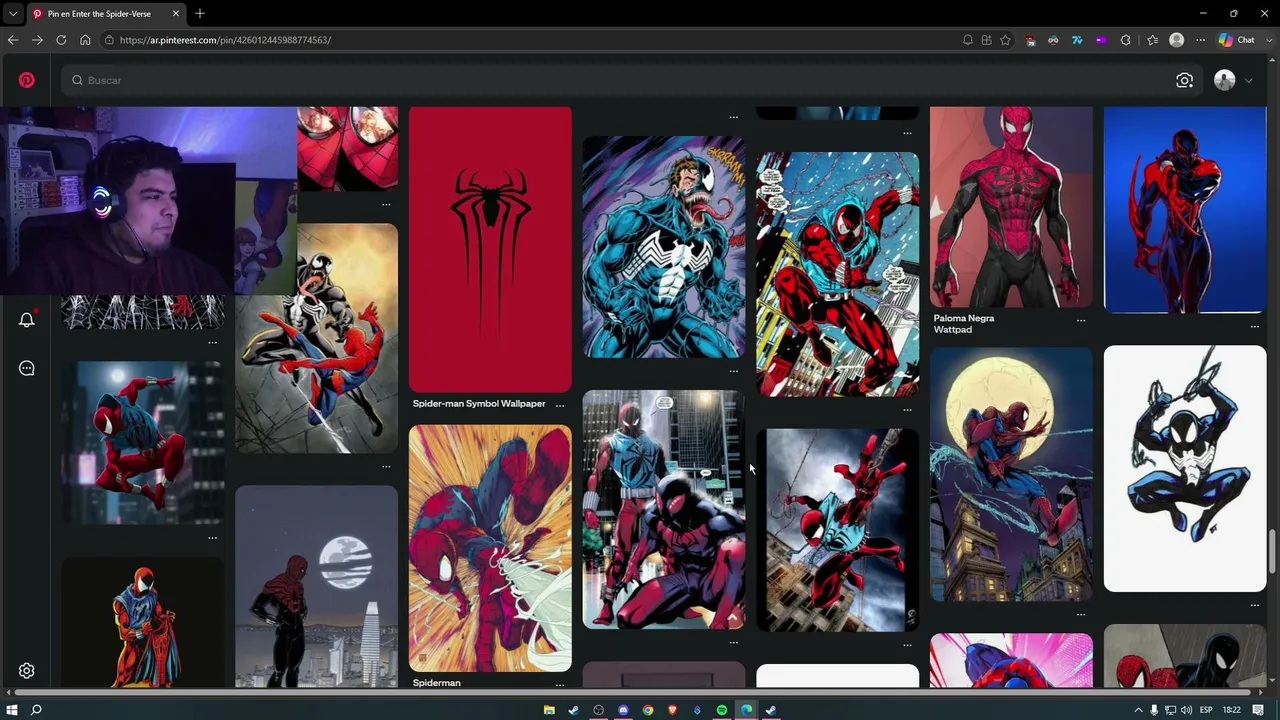The image size is (1280, 720).
Task: Open Brave browser from the taskbar
Action: [672, 710]
